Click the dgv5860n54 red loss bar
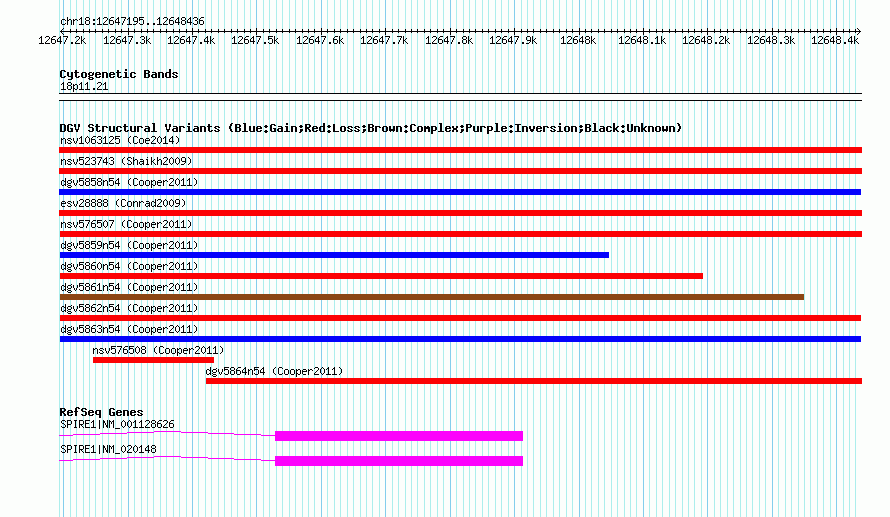The image size is (890, 517). (x=381, y=276)
